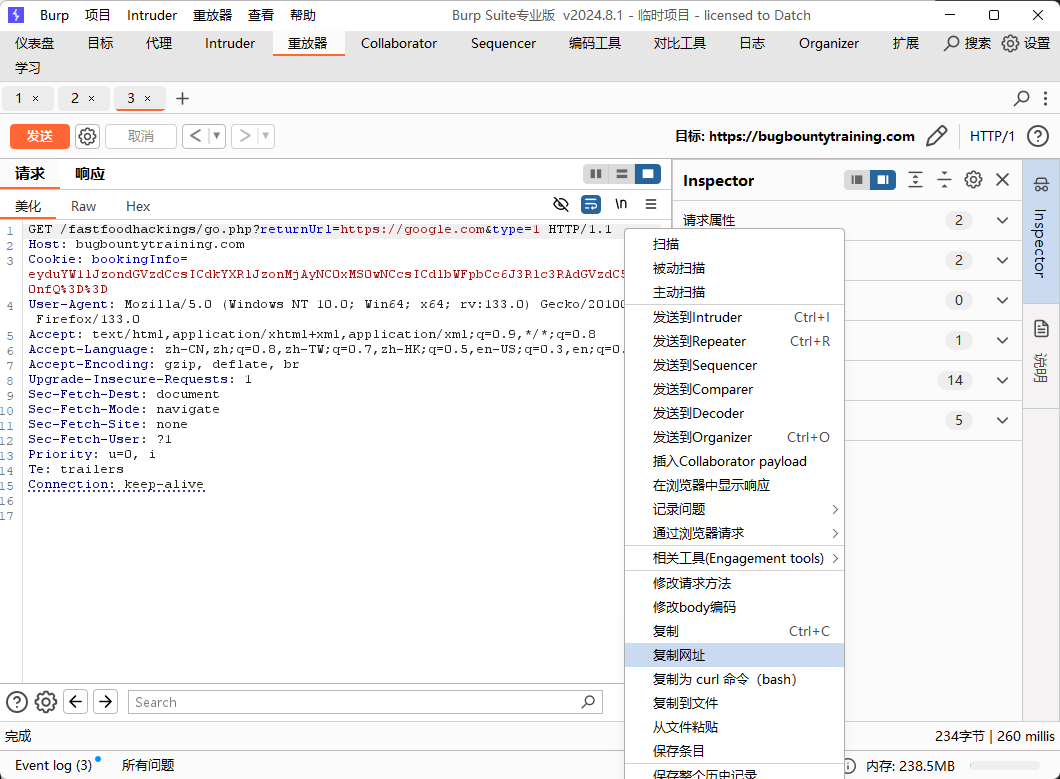This screenshot has height=779, width=1060.
Task: Expand Inspector section showing count 5
Action: tap(1003, 420)
